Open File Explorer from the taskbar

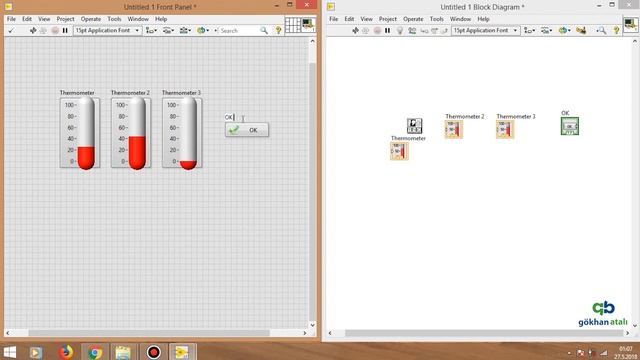[122, 352]
